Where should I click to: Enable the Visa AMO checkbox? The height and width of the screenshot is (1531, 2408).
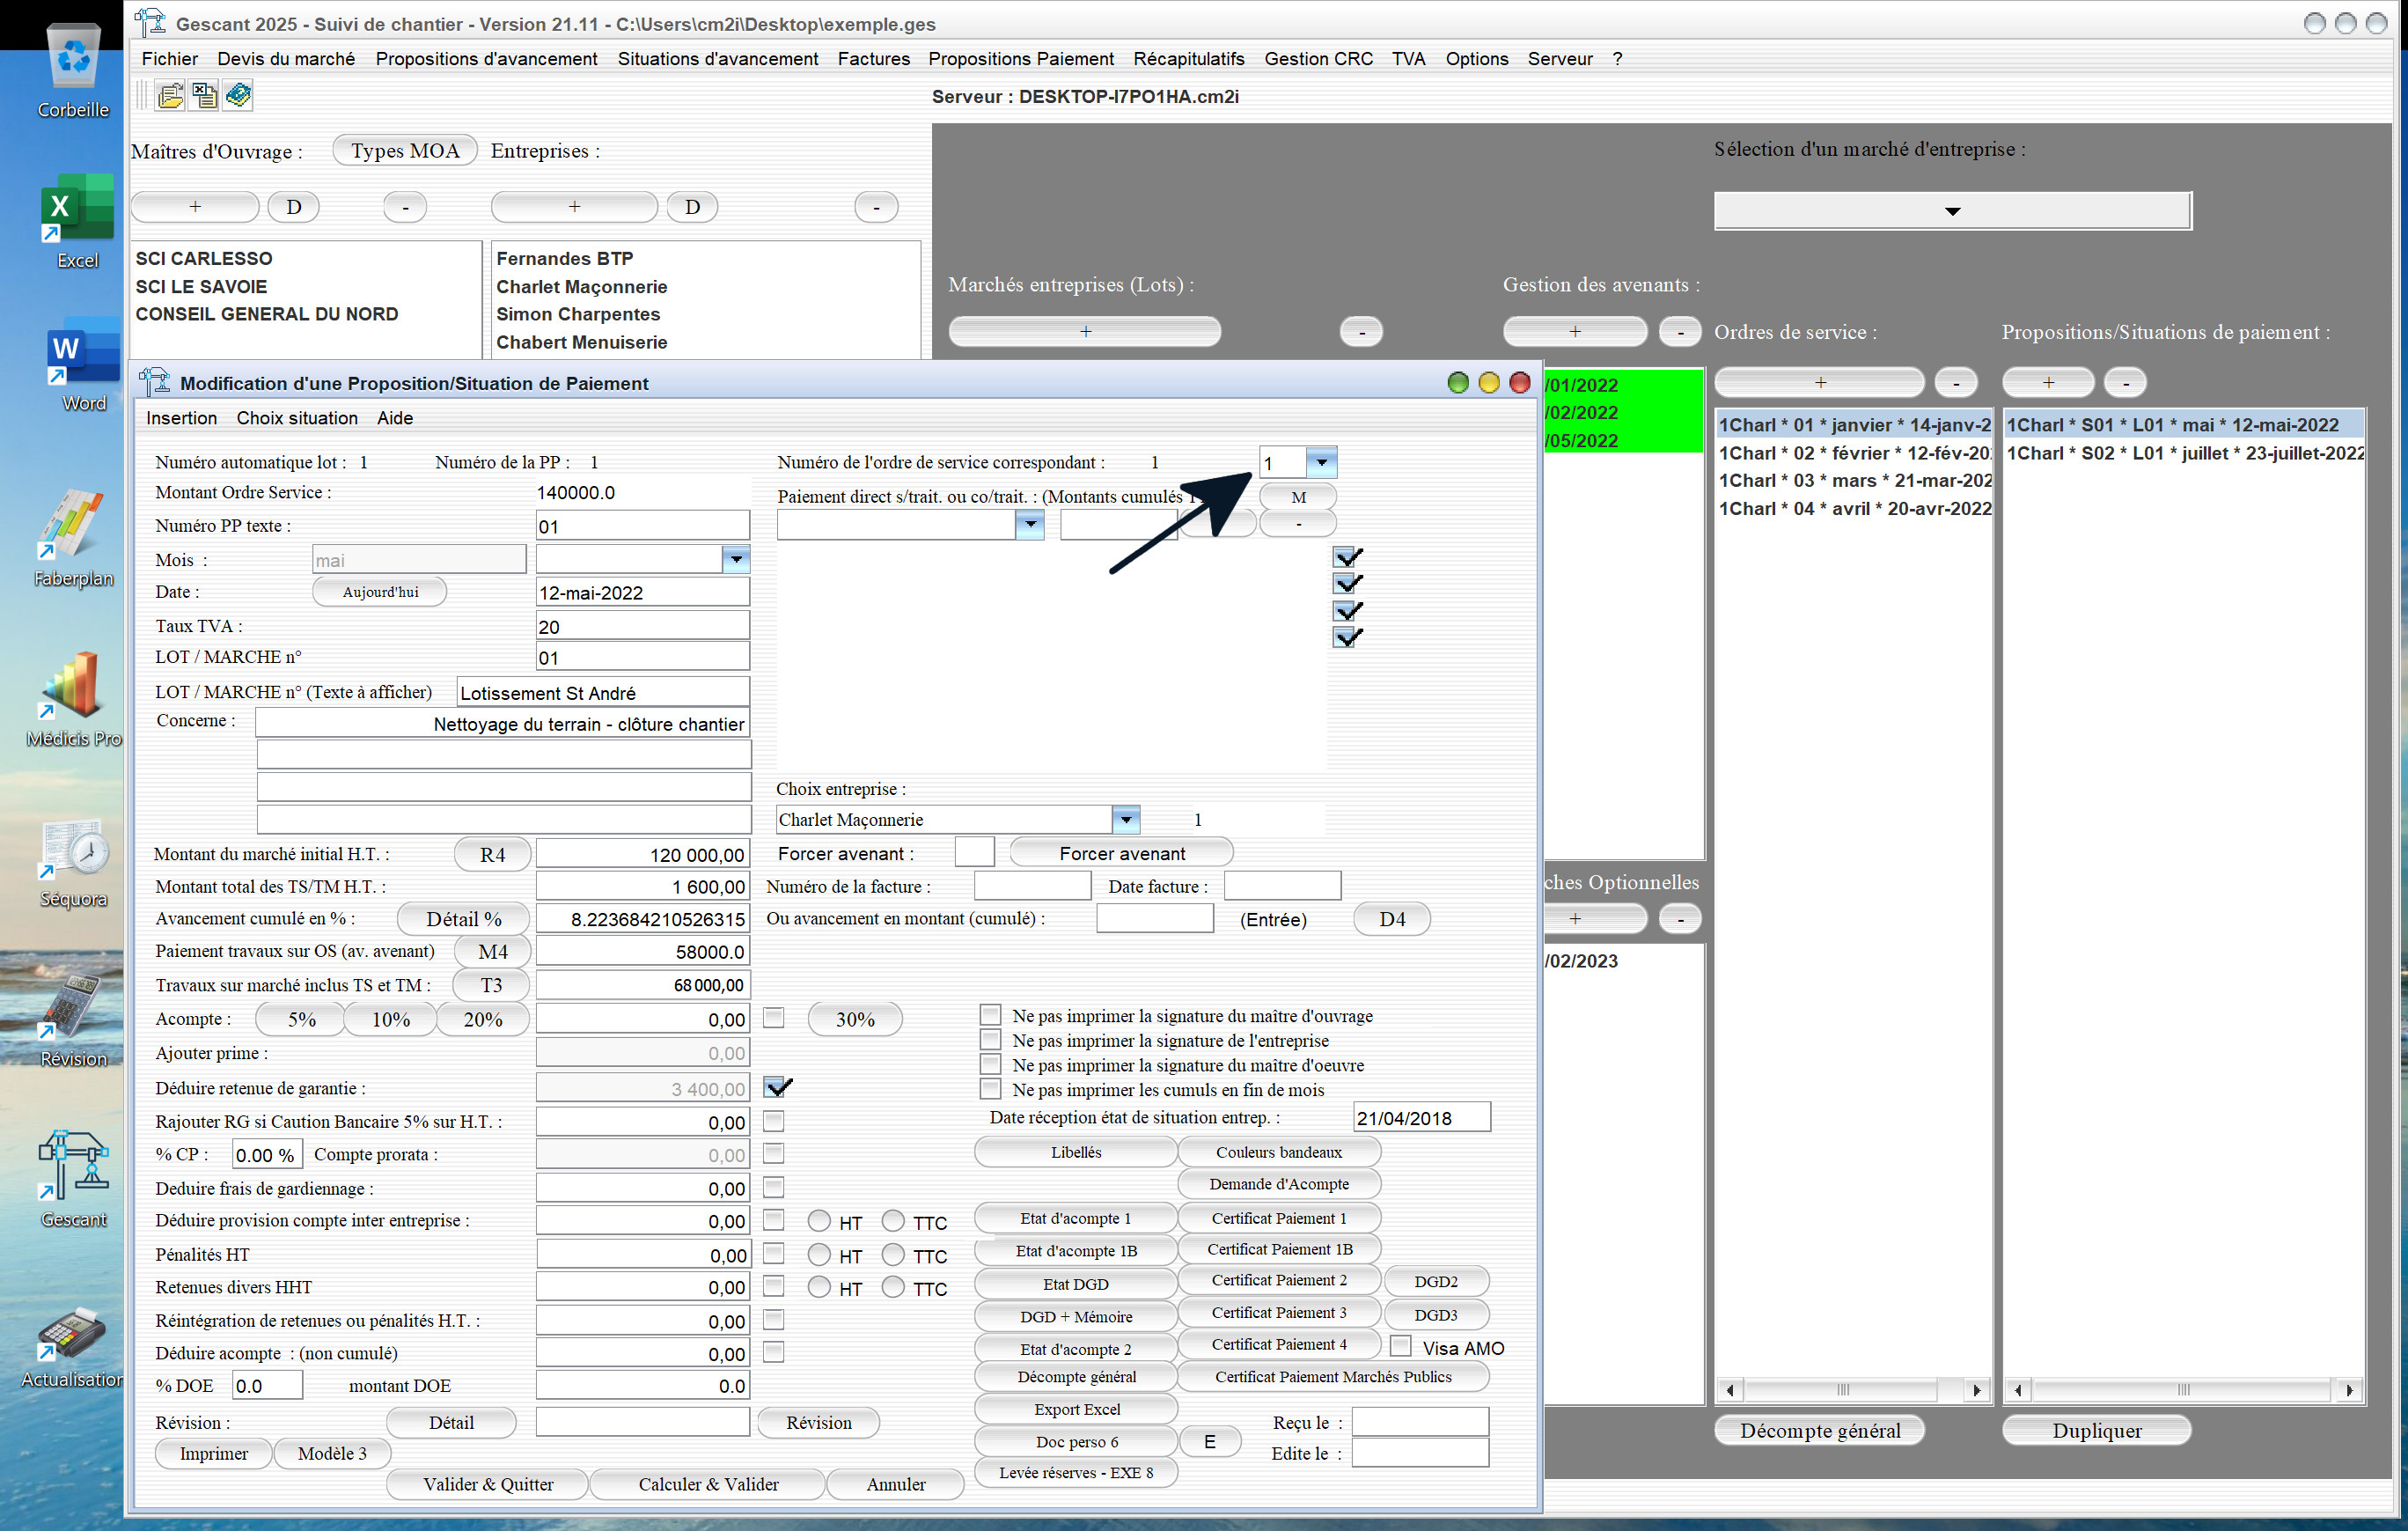[x=1401, y=1347]
